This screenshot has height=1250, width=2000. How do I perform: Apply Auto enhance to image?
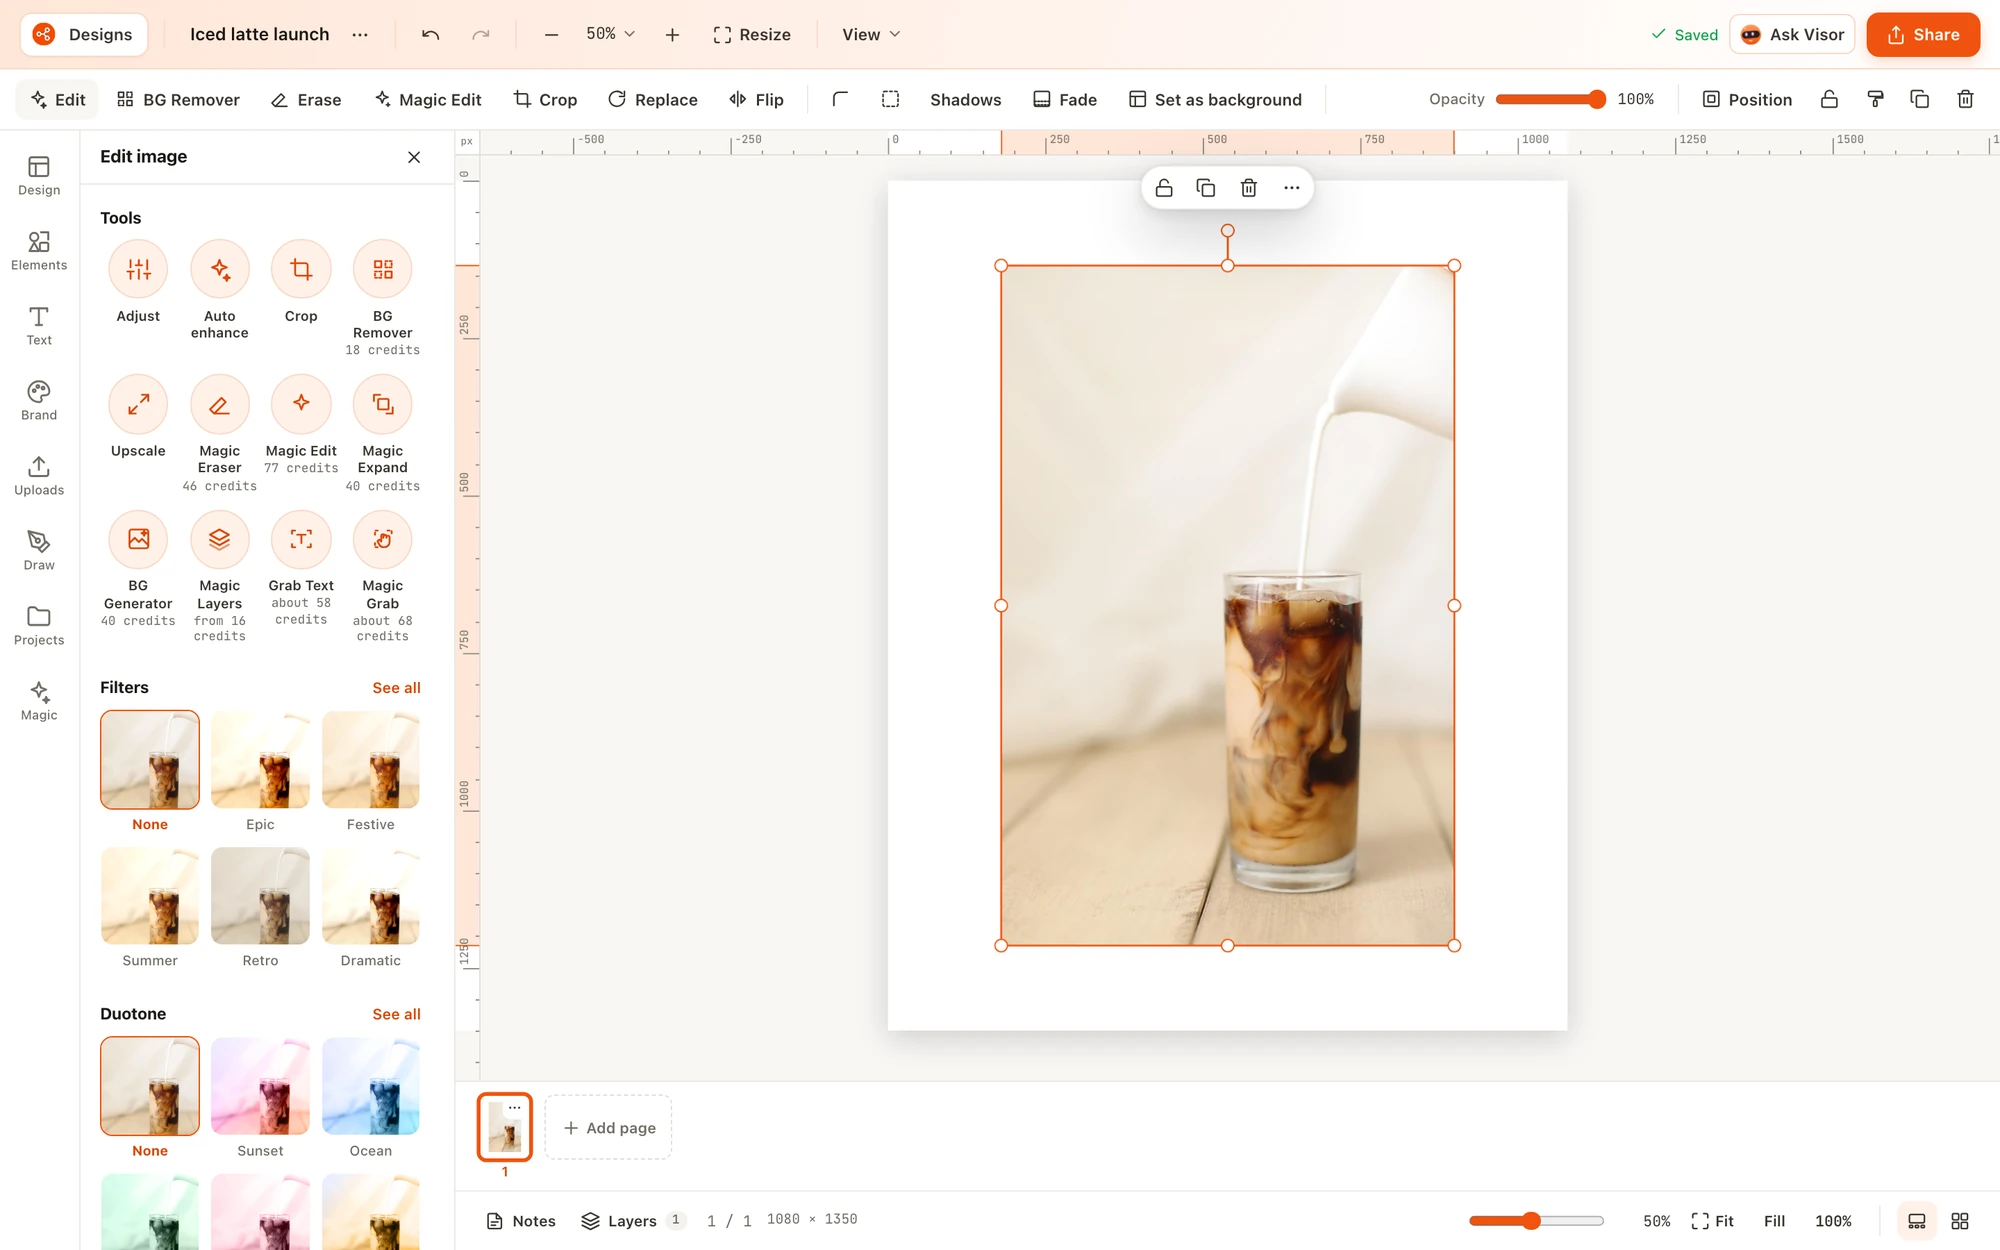[220, 269]
